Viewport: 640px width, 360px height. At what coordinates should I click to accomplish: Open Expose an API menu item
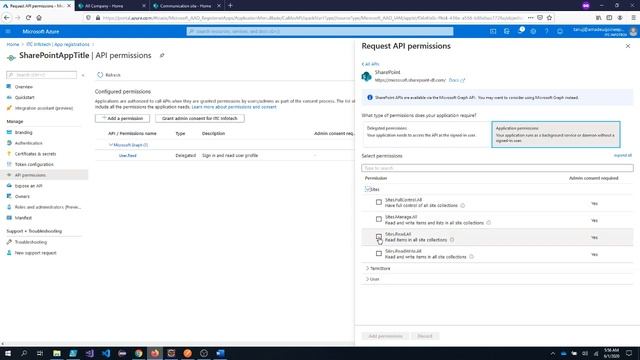29,186
